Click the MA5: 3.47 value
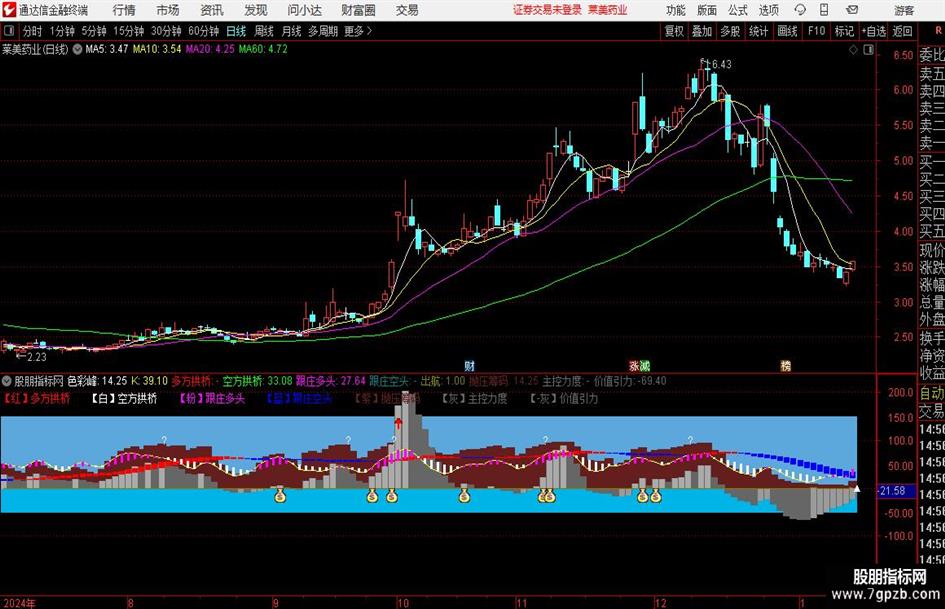The height and width of the screenshot is (609, 945). click(x=107, y=49)
